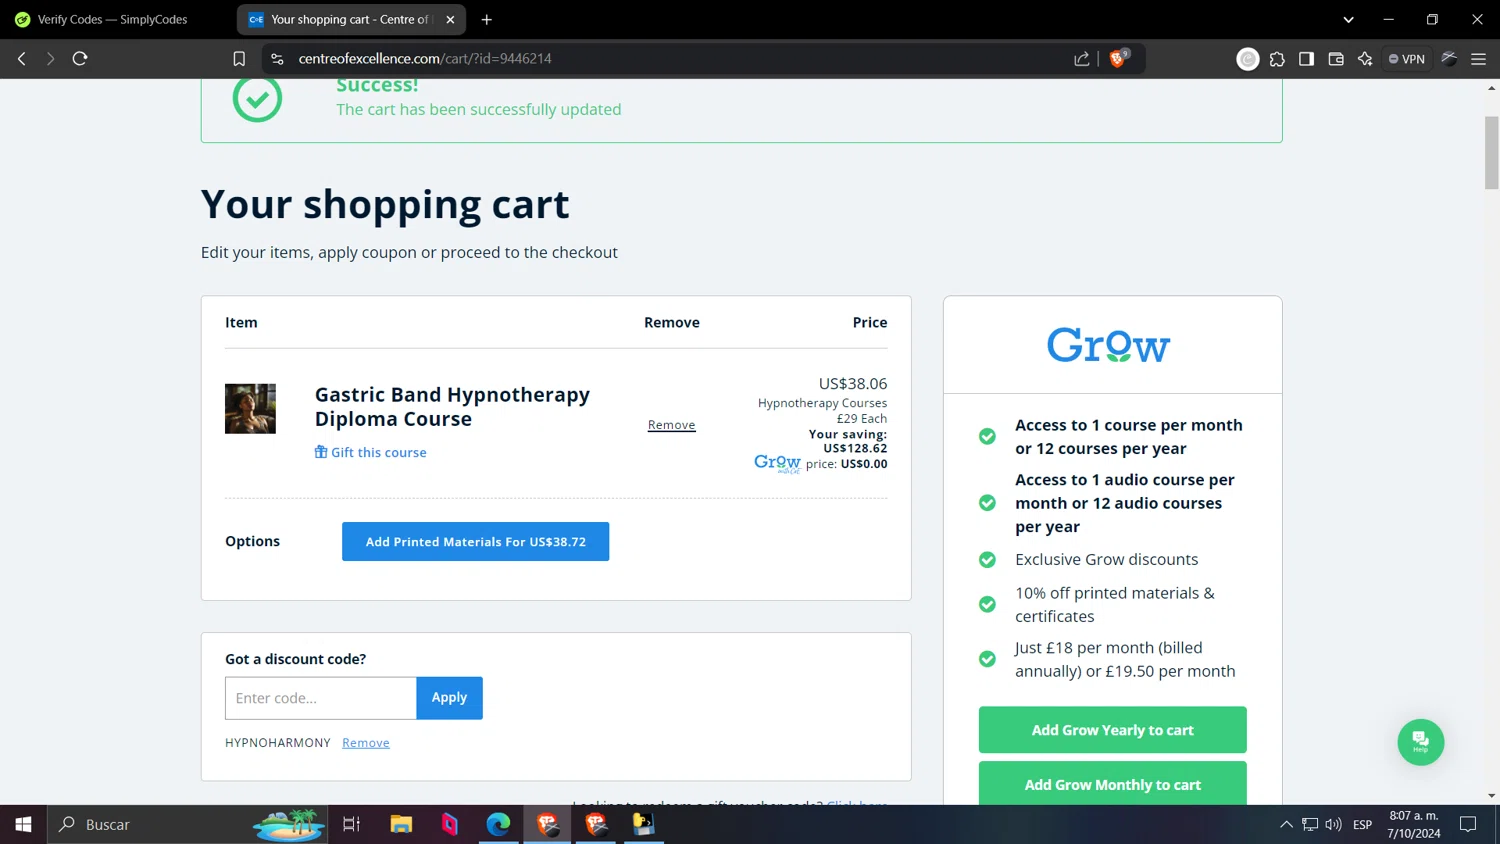Image resolution: width=1500 pixels, height=844 pixels.
Task: Remove the Gastric Band course from cart
Action: [x=671, y=425]
